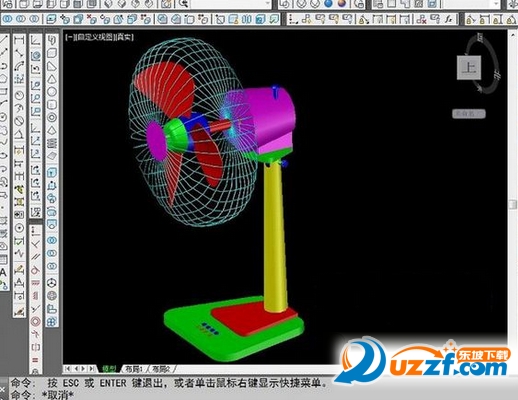The width and height of the screenshot is (518, 400).
Task: Click the Tolerance dimension tool
Action: click(x=19, y=215)
